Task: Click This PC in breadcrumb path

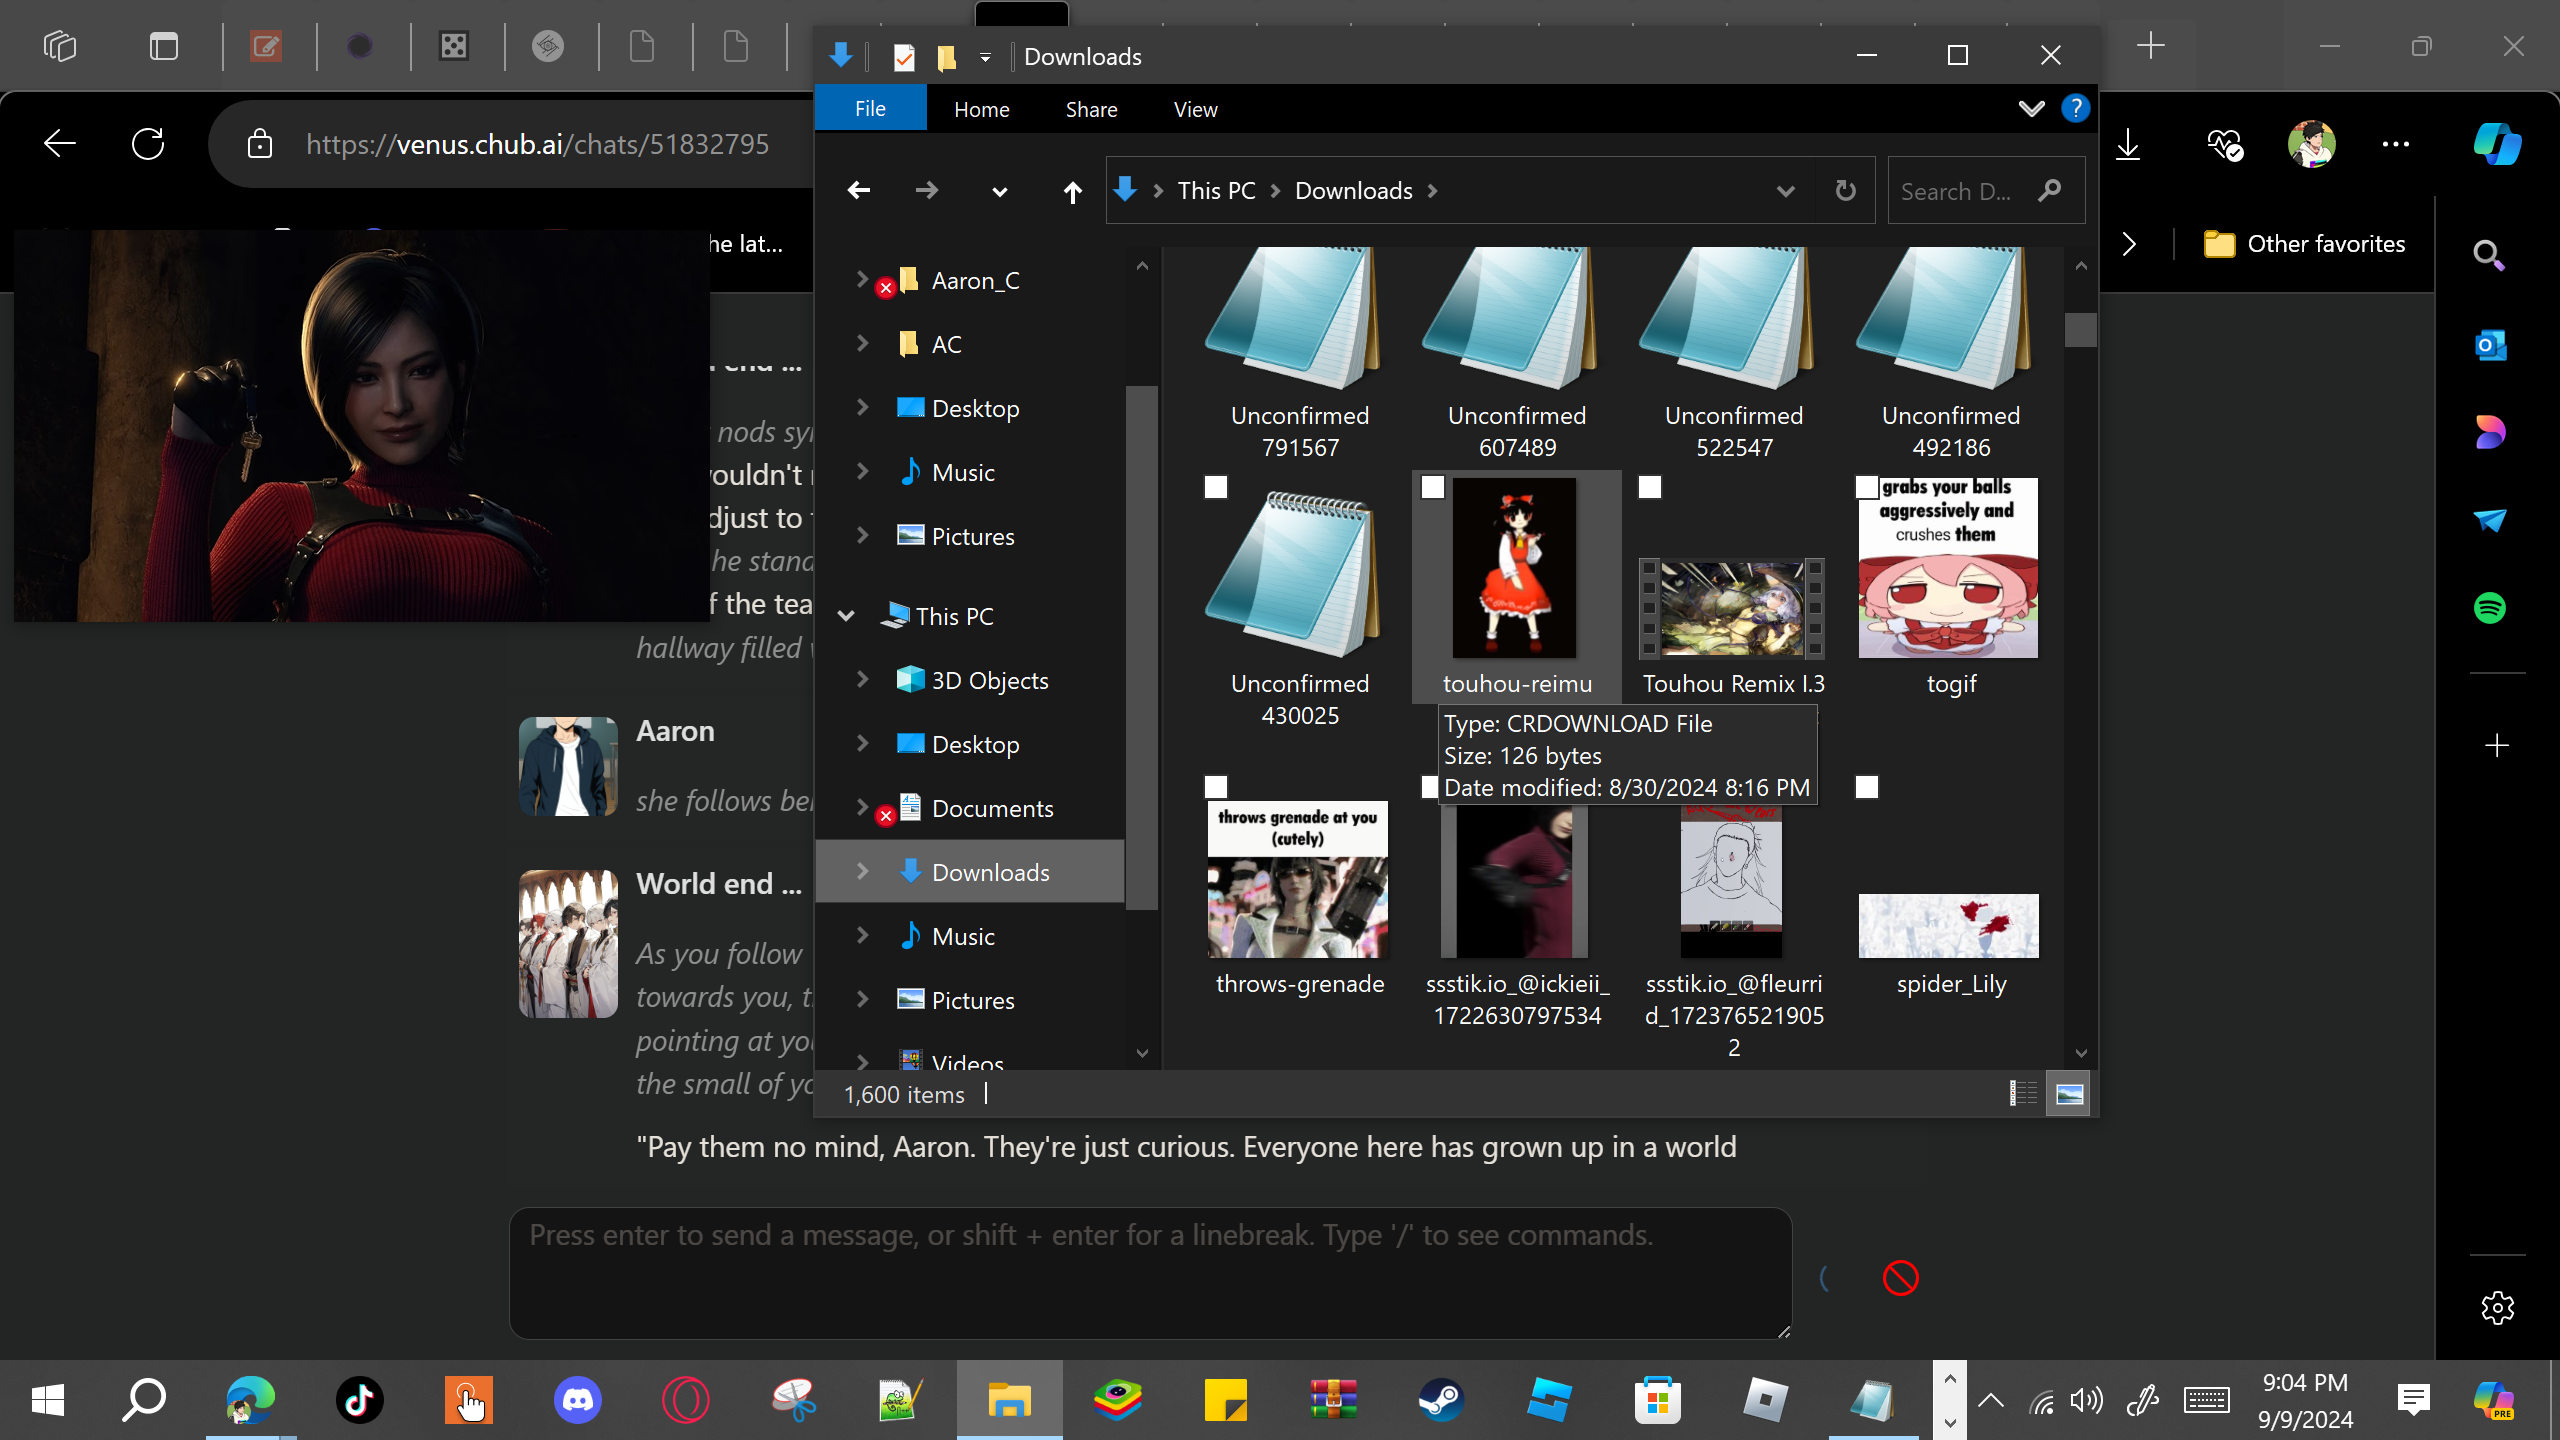Action: [1215, 190]
